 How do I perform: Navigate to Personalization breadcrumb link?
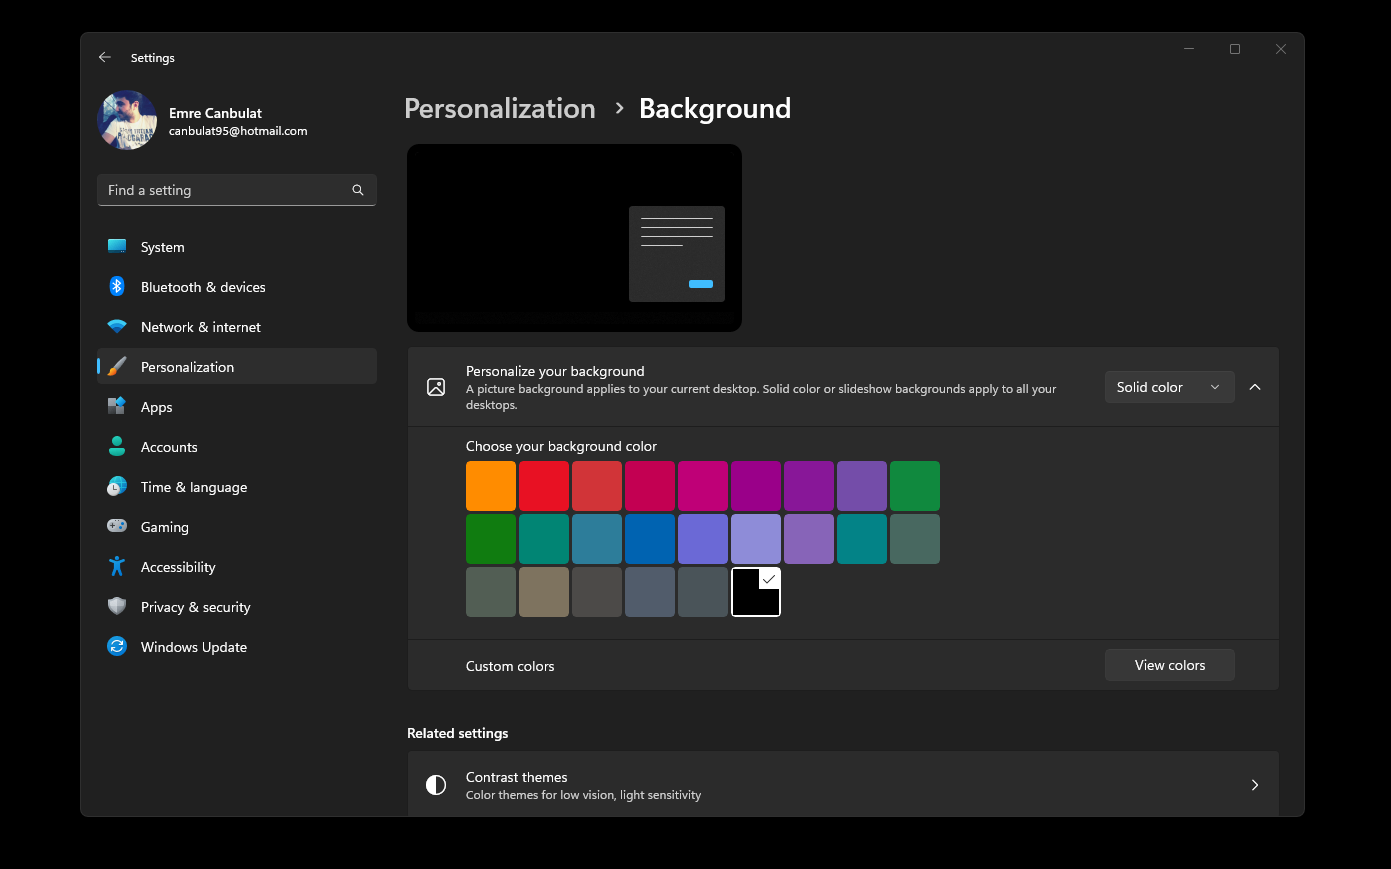(x=499, y=108)
